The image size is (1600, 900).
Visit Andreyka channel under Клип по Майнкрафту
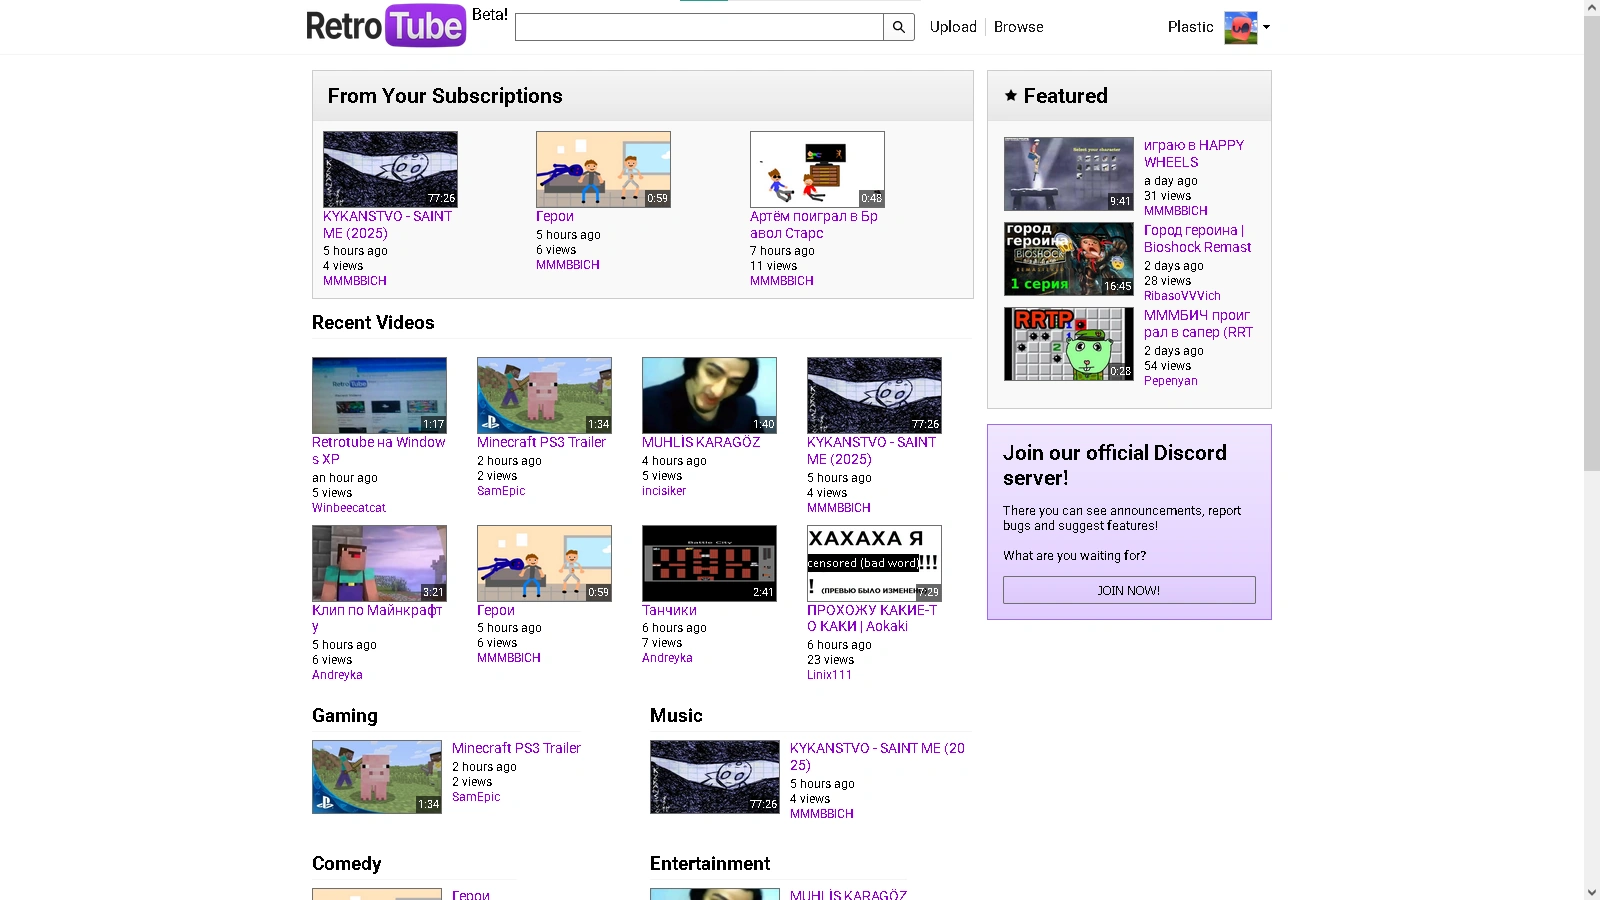(337, 675)
